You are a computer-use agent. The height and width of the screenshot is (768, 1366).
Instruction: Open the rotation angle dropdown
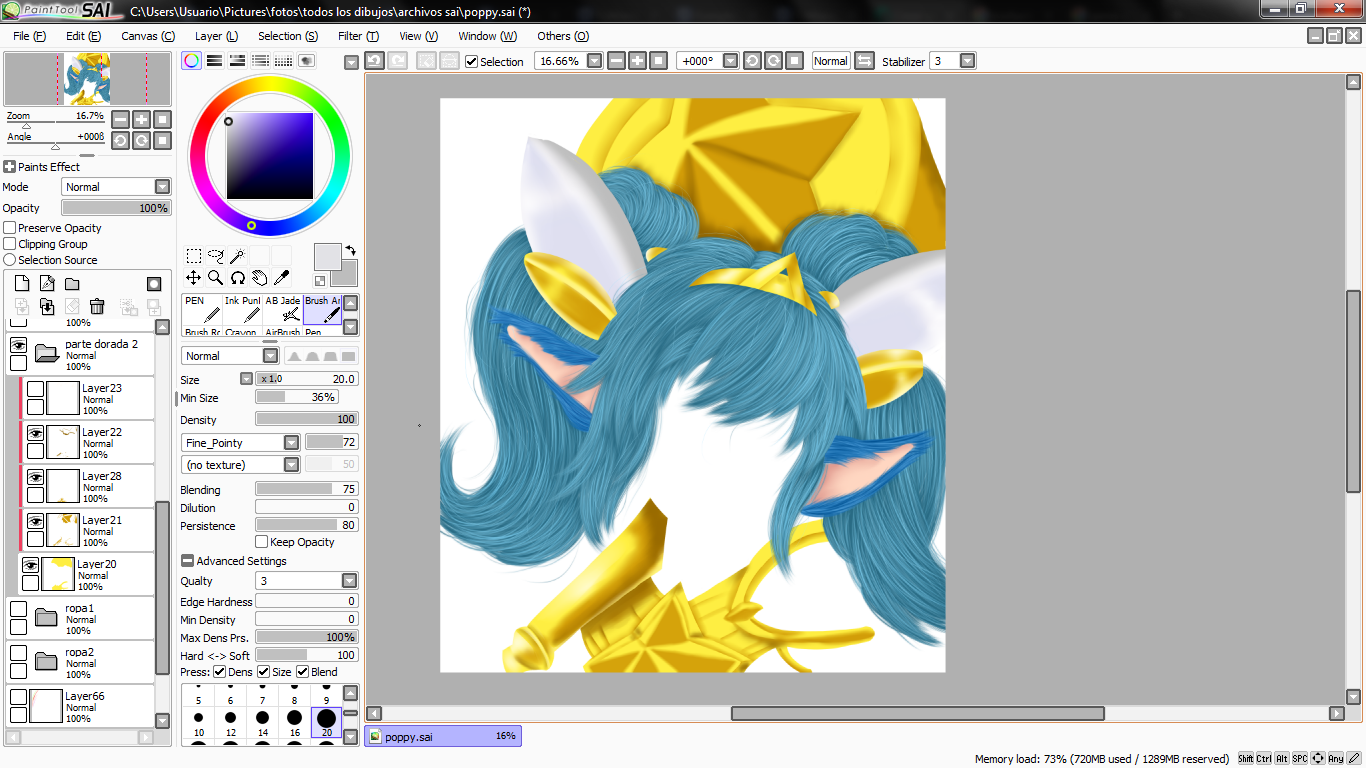[731, 61]
